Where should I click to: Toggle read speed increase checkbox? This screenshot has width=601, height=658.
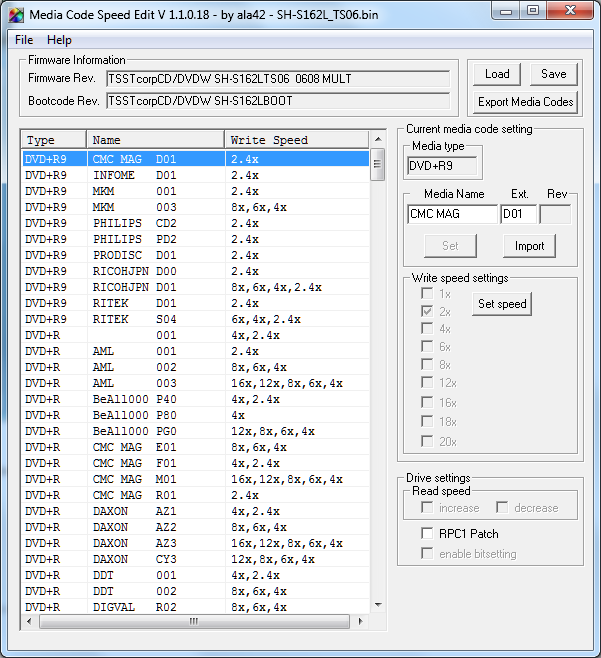tap(427, 508)
